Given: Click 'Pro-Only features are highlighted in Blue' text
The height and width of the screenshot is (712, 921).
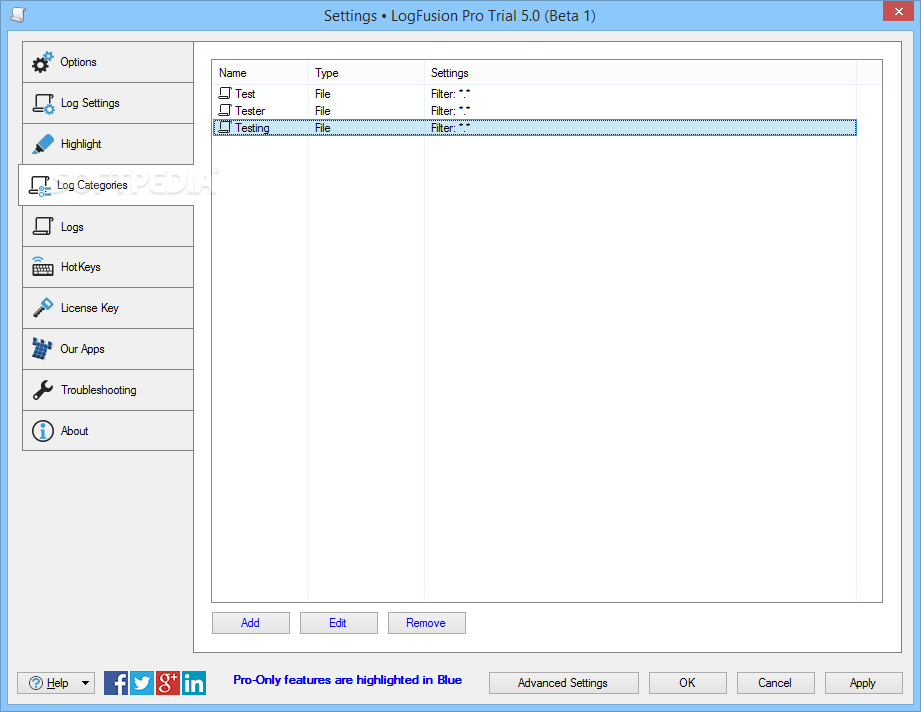Looking at the screenshot, I should (x=348, y=680).
